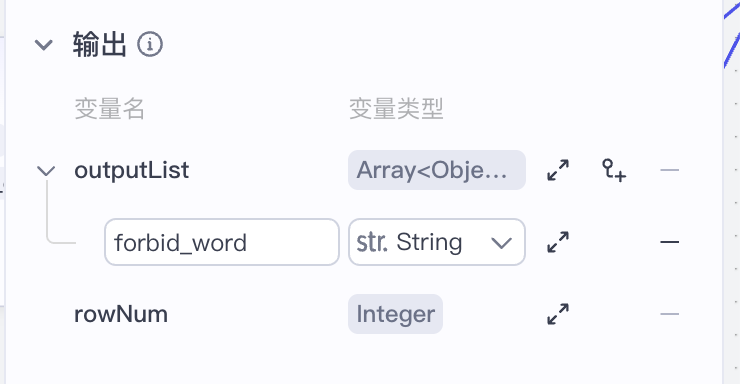Viewport: 740px width, 384px height.
Task: Select the outputList variable name
Action: (131, 170)
